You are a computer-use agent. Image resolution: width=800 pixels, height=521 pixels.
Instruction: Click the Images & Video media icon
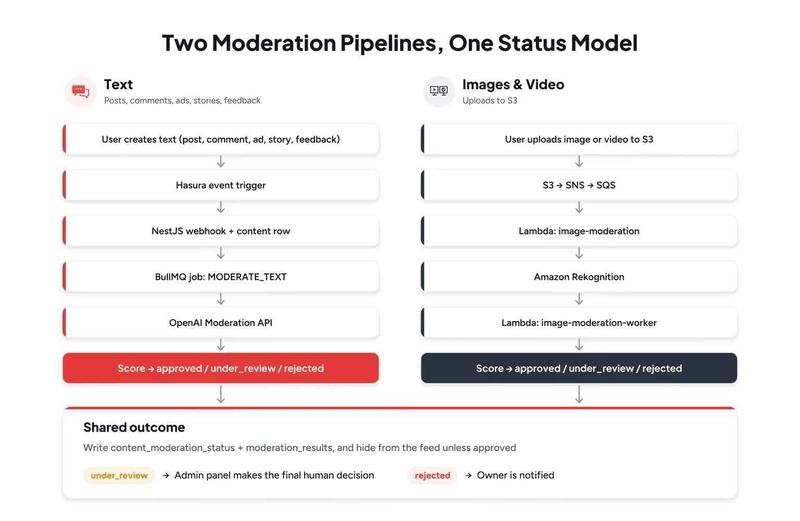tap(439, 91)
